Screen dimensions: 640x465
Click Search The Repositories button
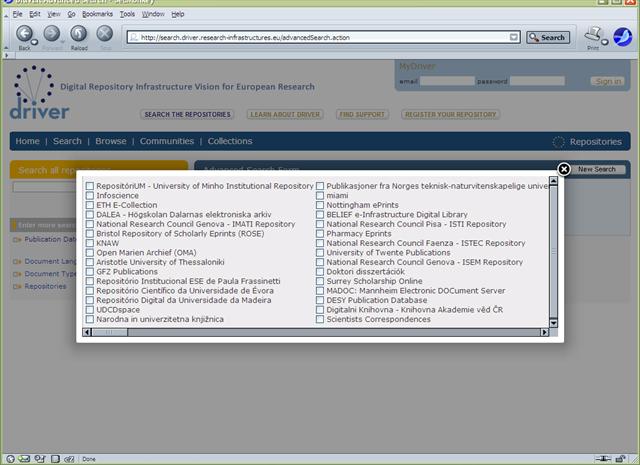click(187, 114)
